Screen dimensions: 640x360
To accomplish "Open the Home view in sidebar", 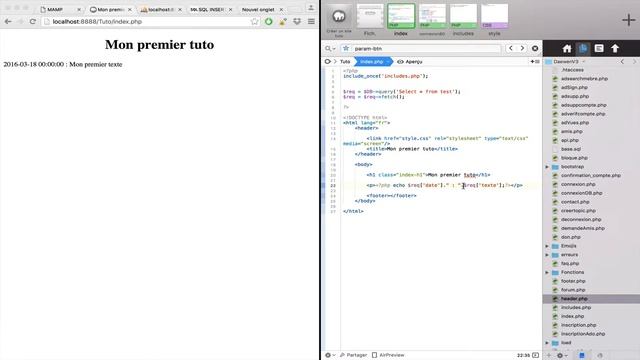I will (567, 49).
